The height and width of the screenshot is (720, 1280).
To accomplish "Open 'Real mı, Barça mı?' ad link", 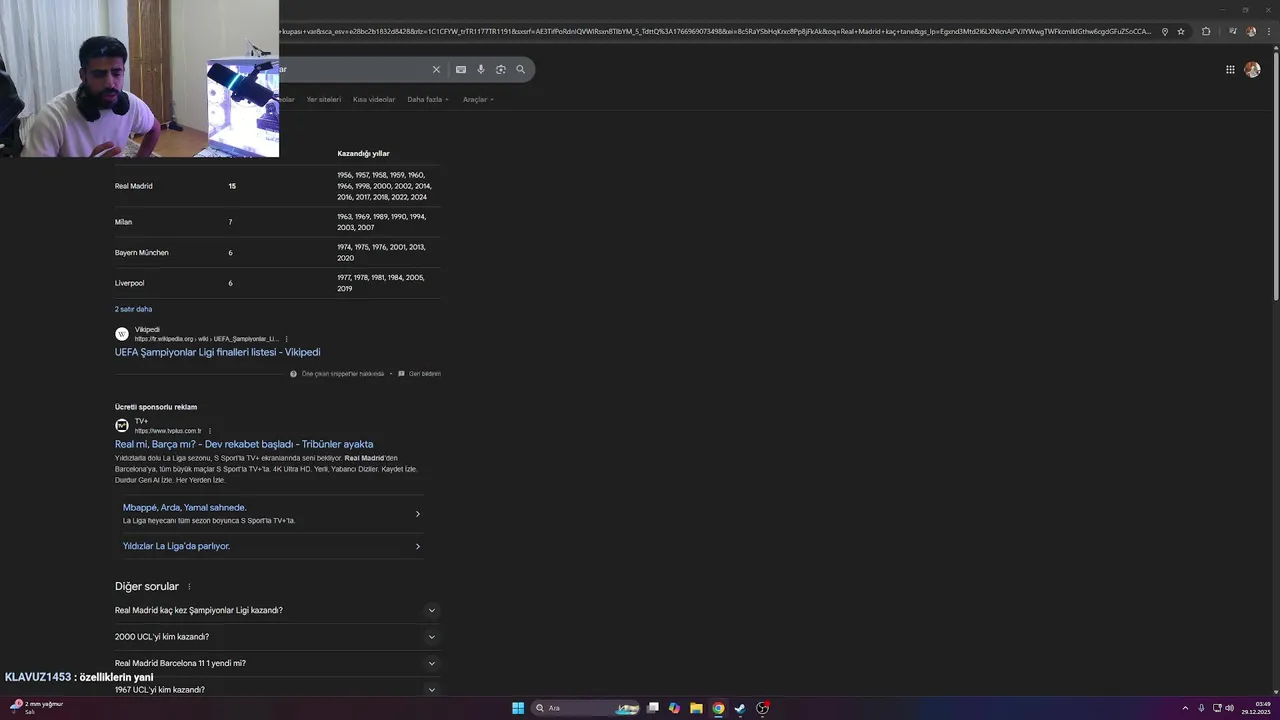I will [x=244, y=444].
